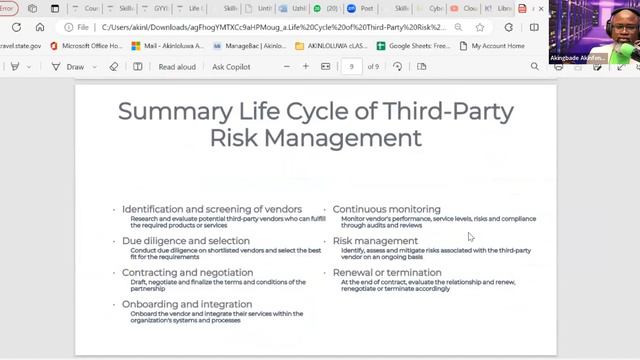640x360 pixels.
Task: Zoom out the PDF with minus
Action: click(287, 67)
